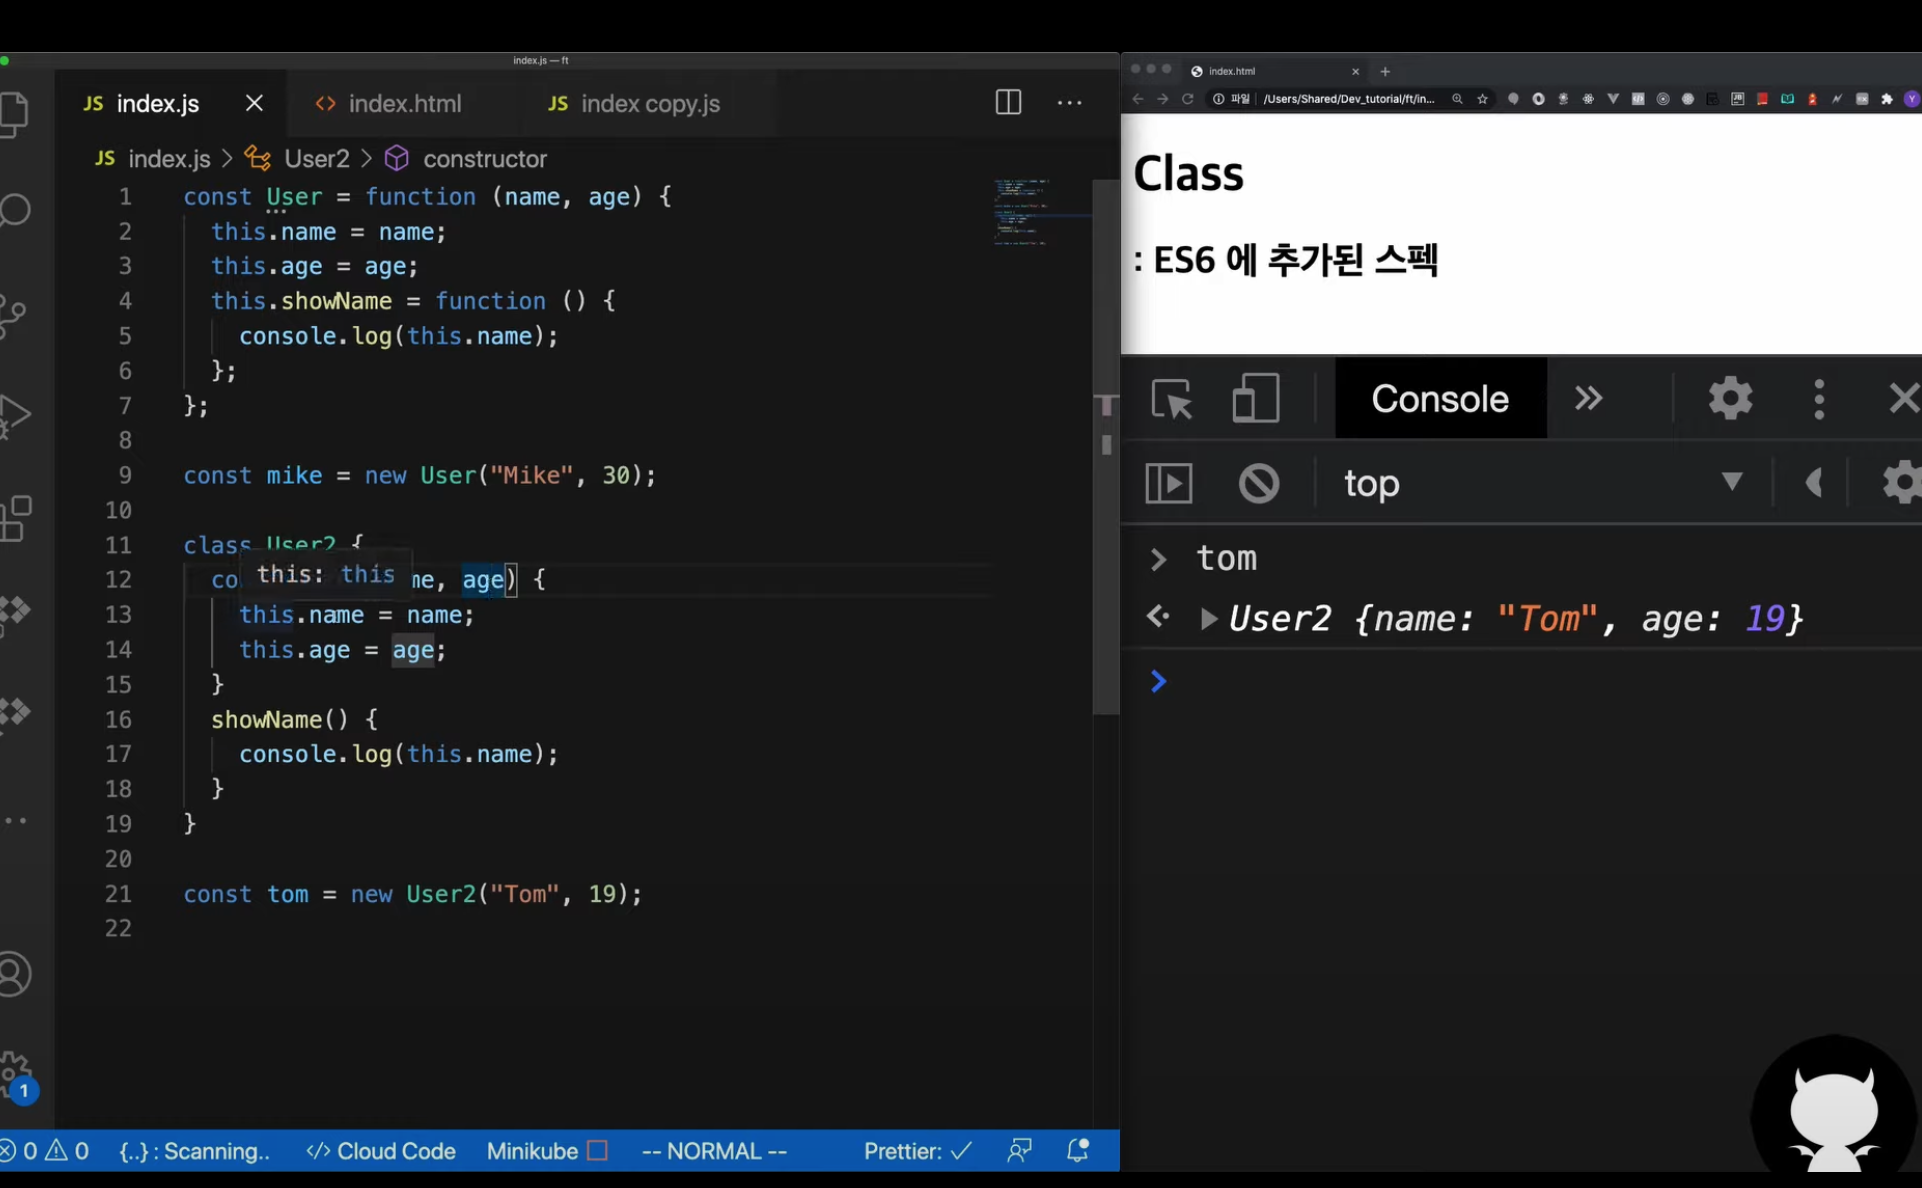1922x1188 pixels.
Task: Show more DevTools tabs
Action: [x=1588, y=399]
